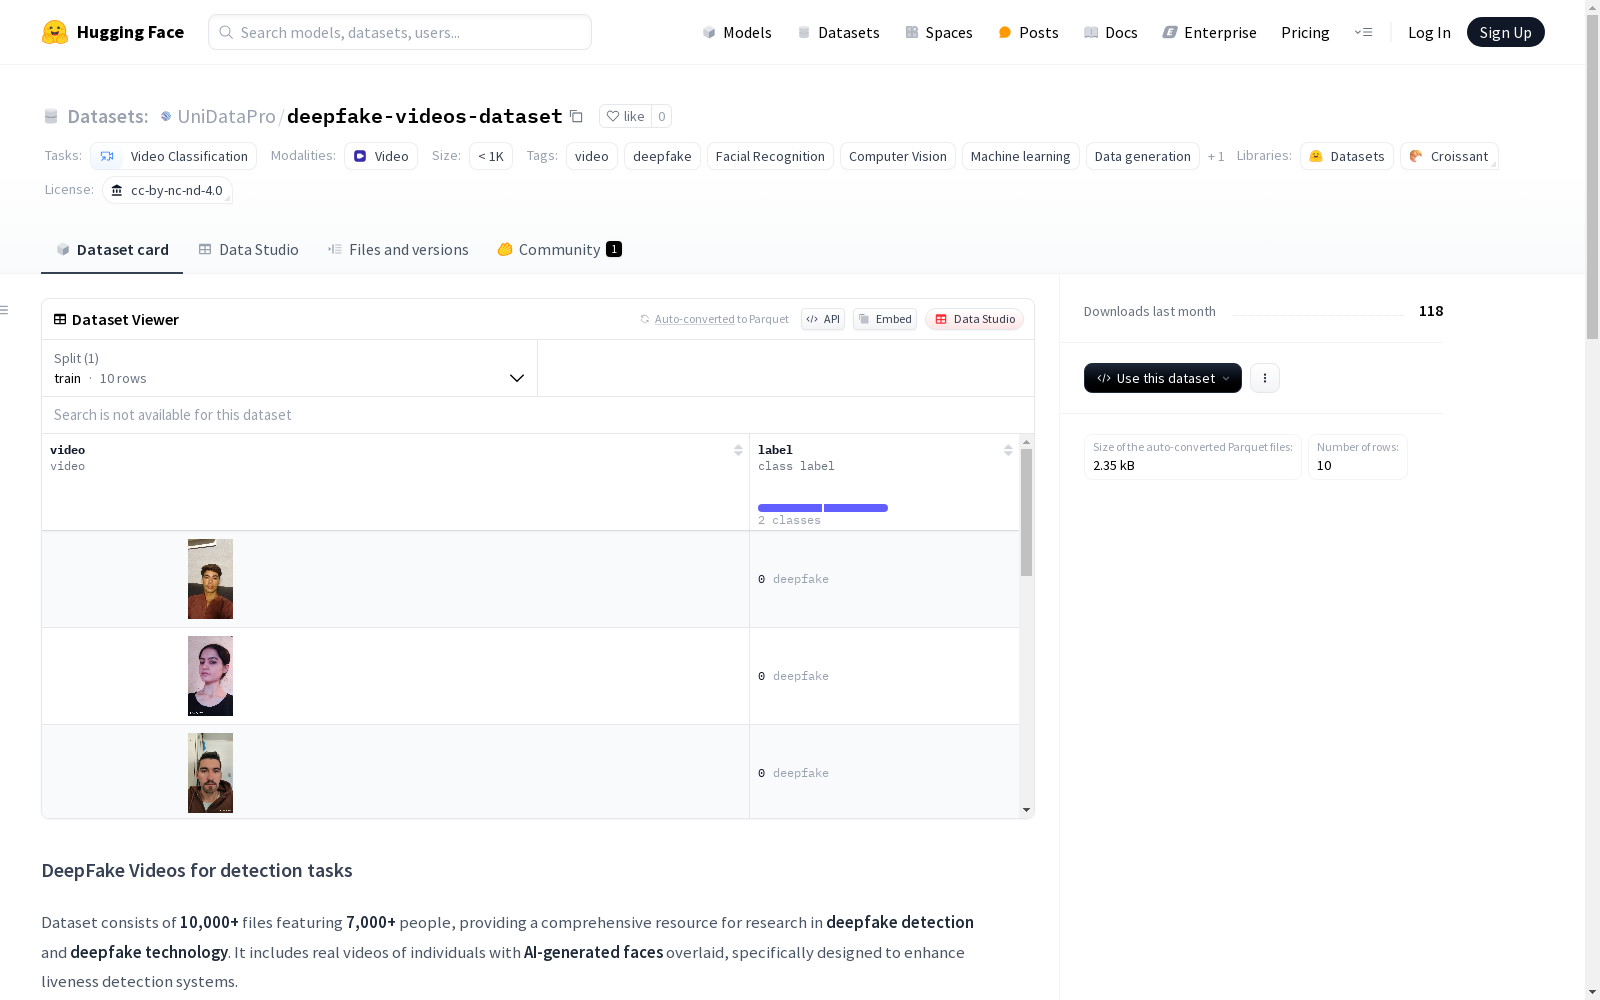
Task: Open the second video thumbnail
Action: click(x=210, y=676)
